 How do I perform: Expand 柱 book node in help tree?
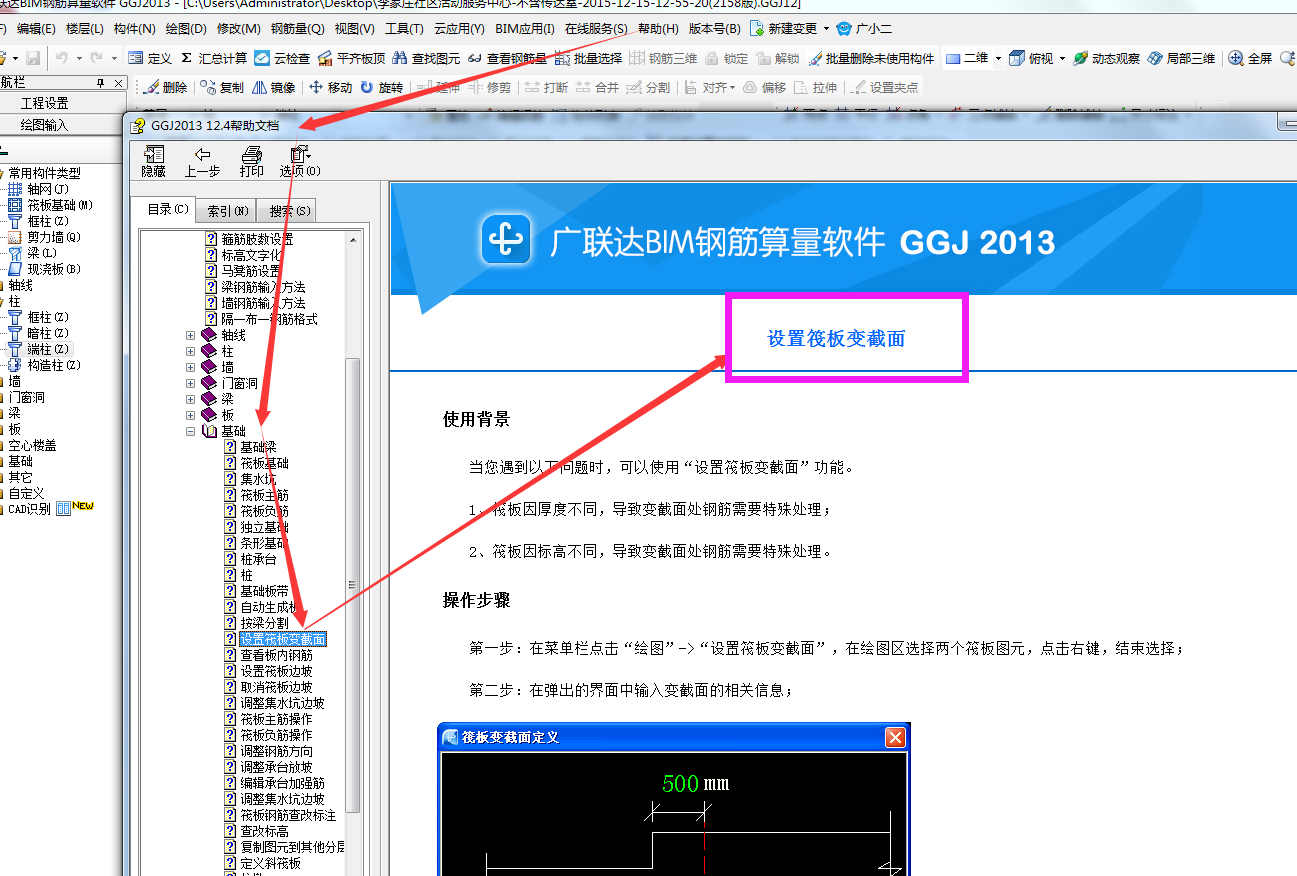[191, 351]
